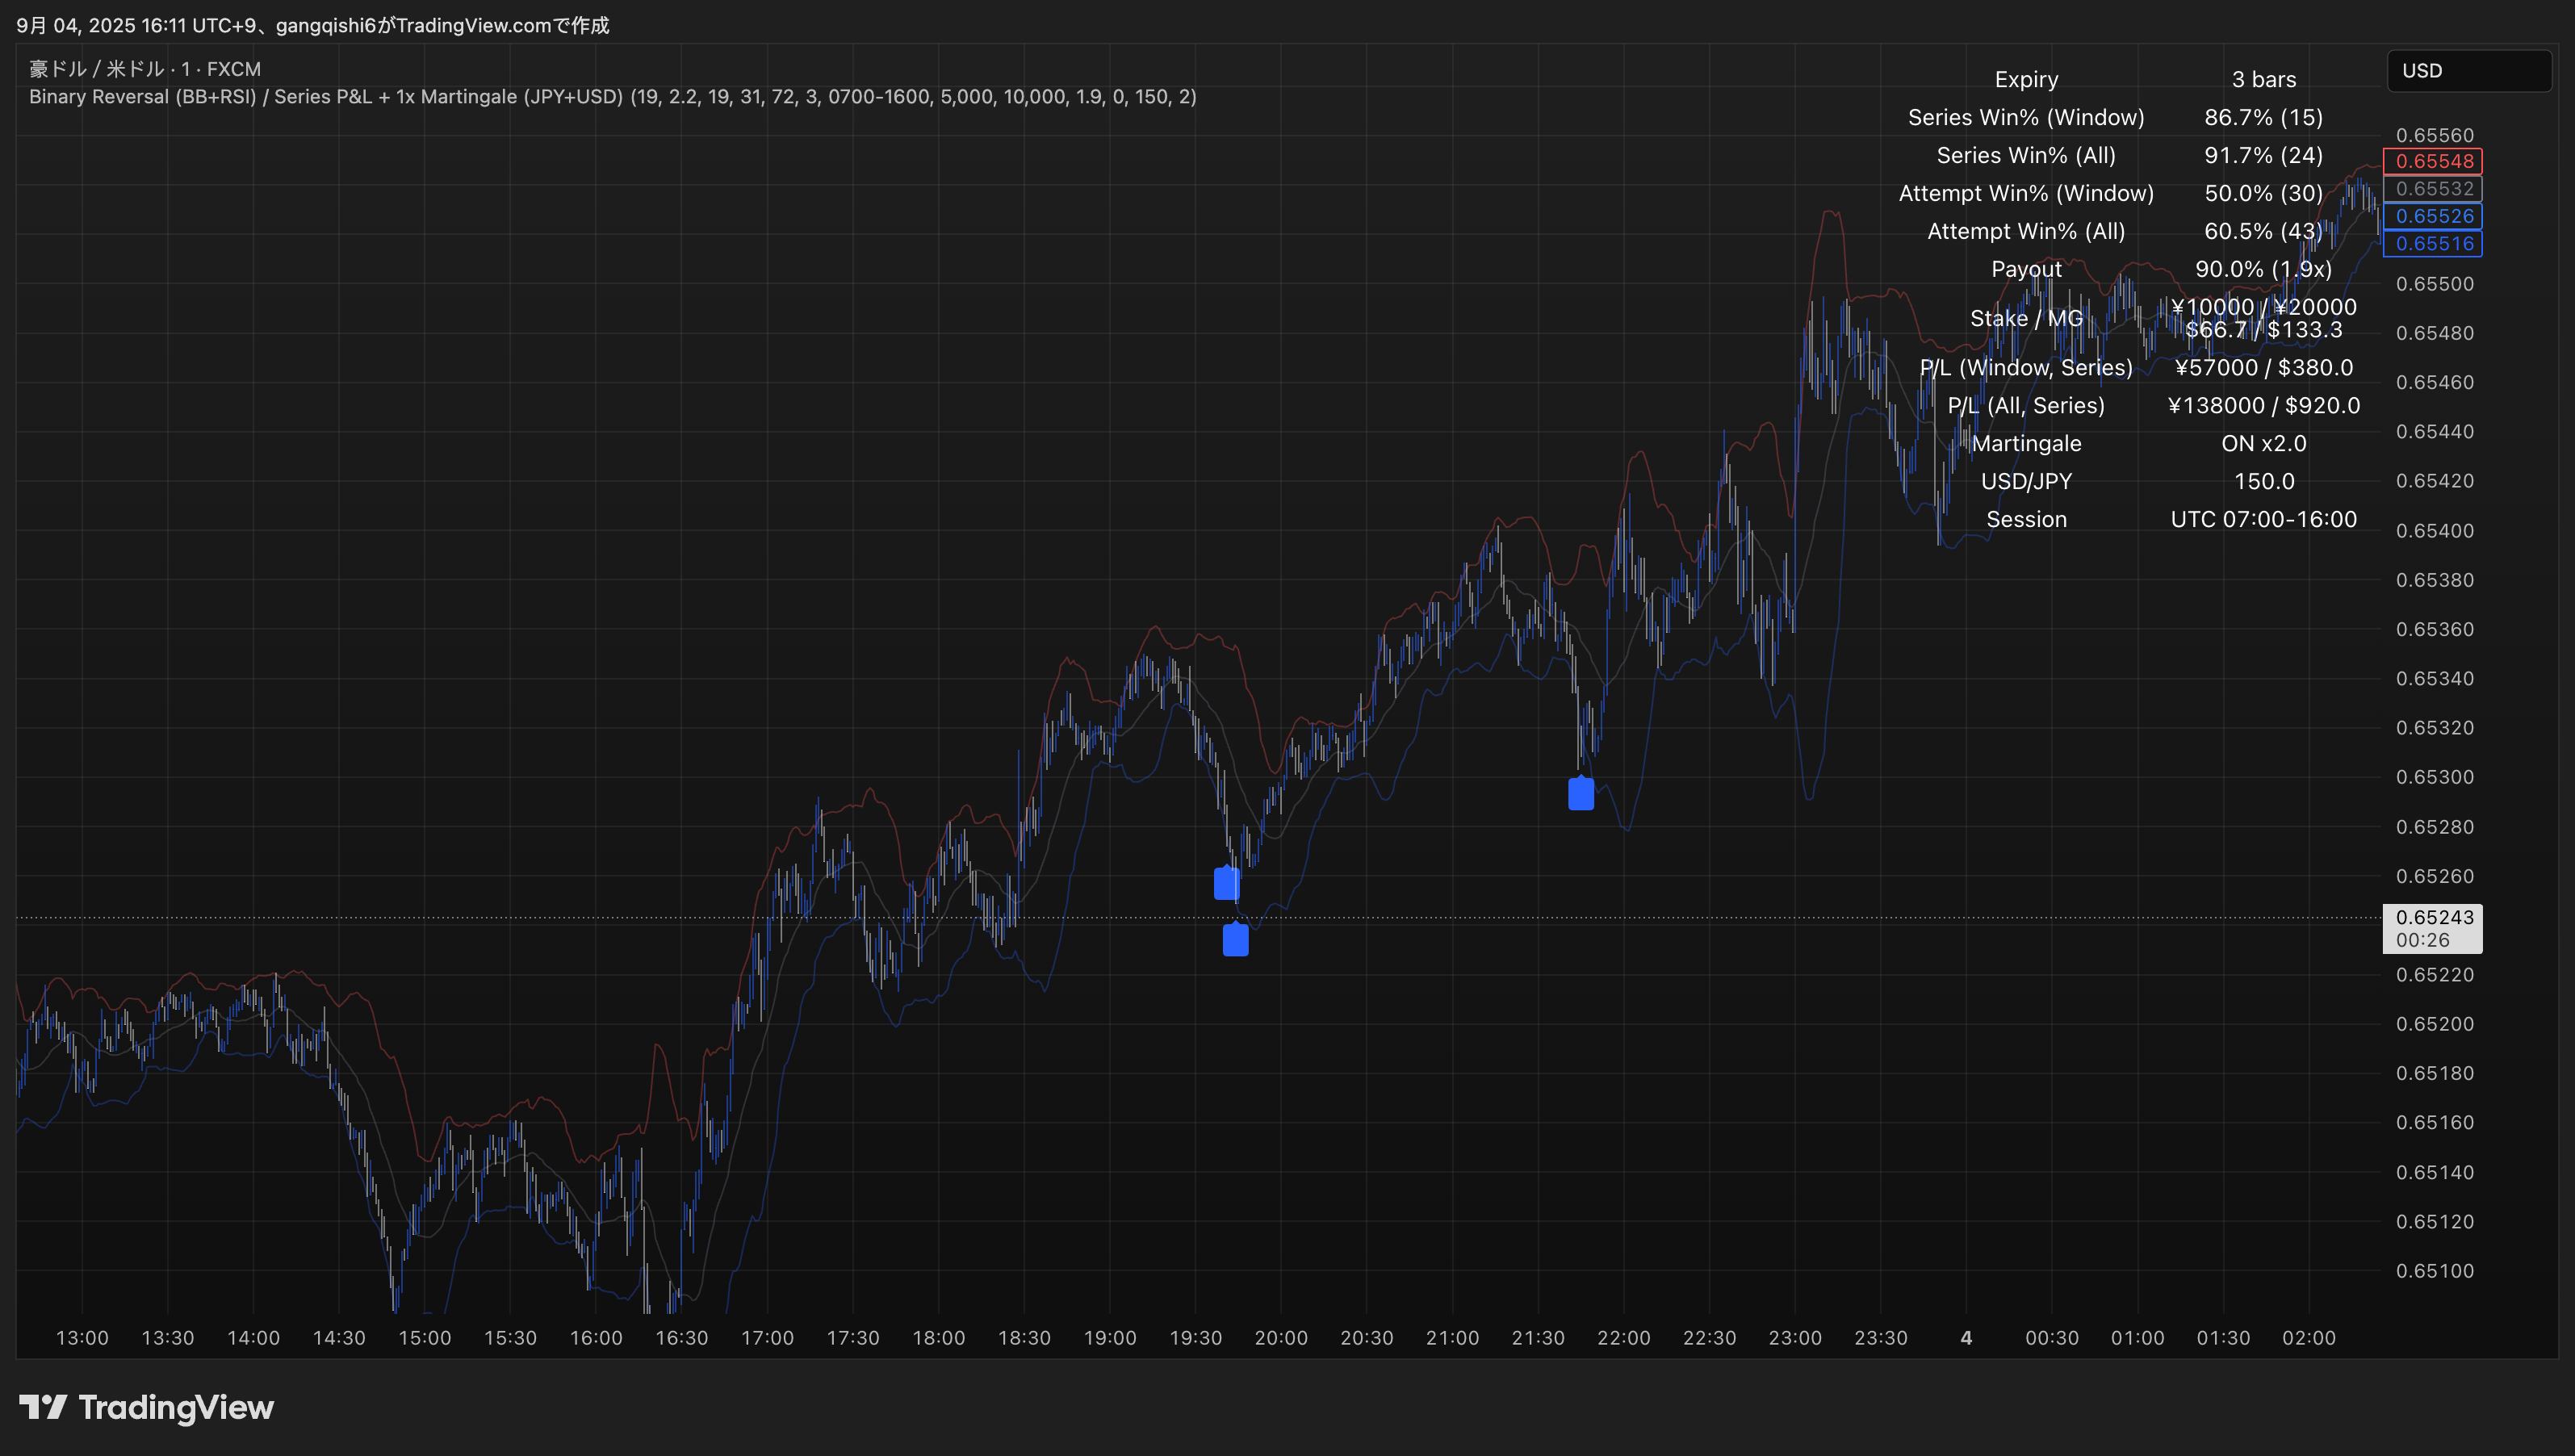Viewport: 2575px width, 1456px height.
Task: Click the gray 0.65532 price label
Action: (x=2432, y=189)
